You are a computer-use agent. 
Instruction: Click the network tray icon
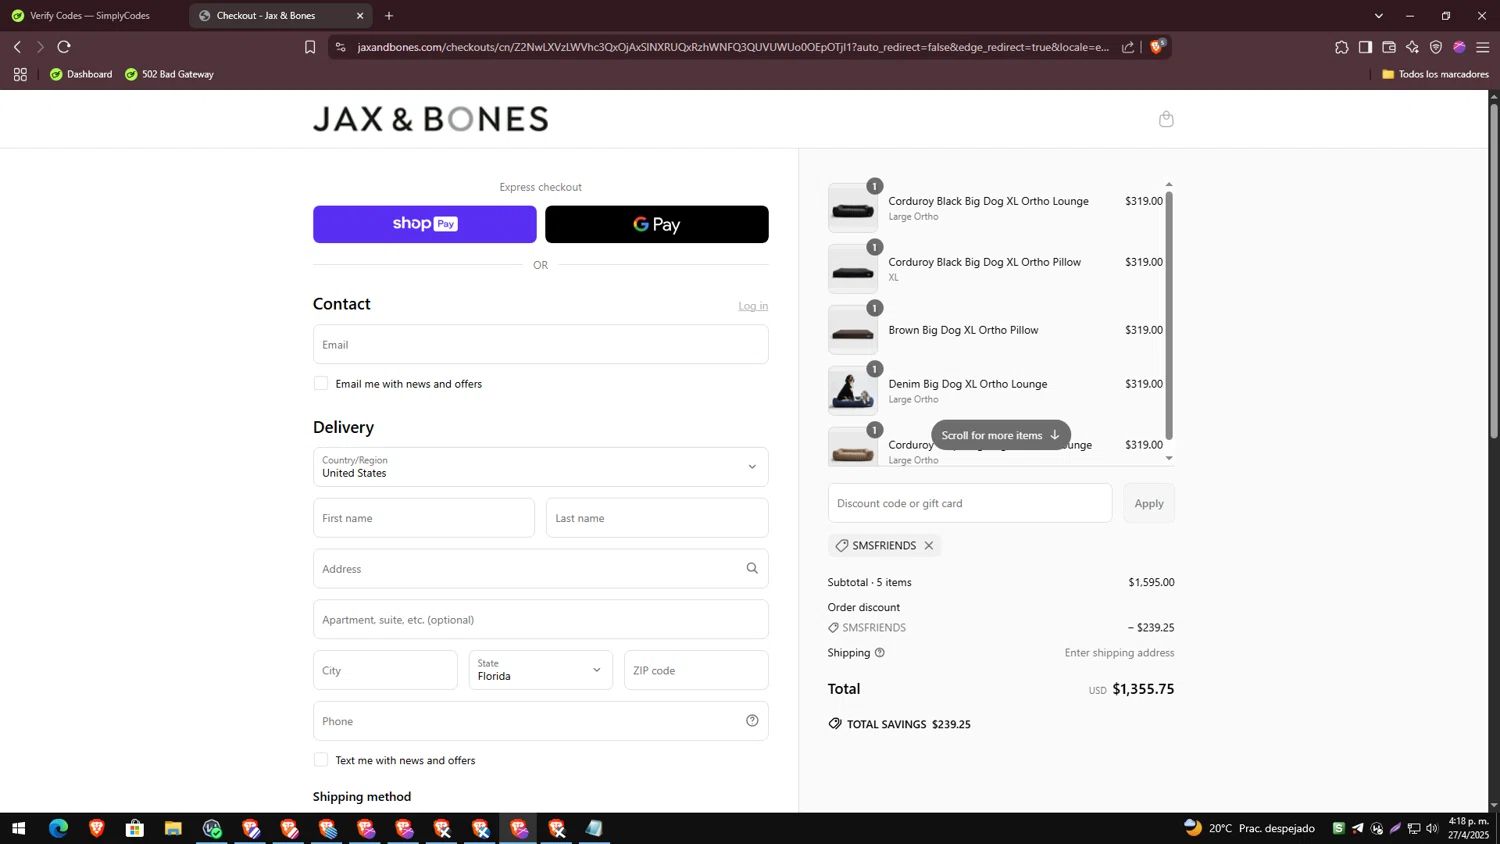tap(1414, 828)
